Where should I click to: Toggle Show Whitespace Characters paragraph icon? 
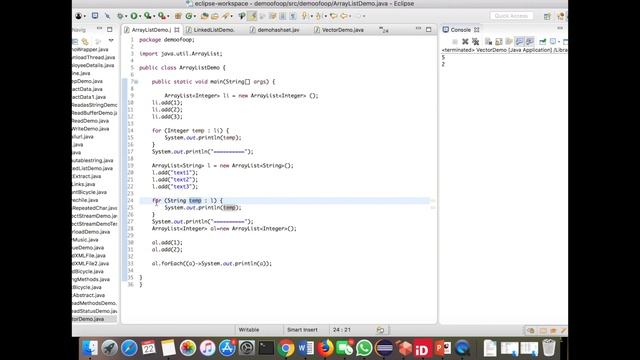point(292,16)
